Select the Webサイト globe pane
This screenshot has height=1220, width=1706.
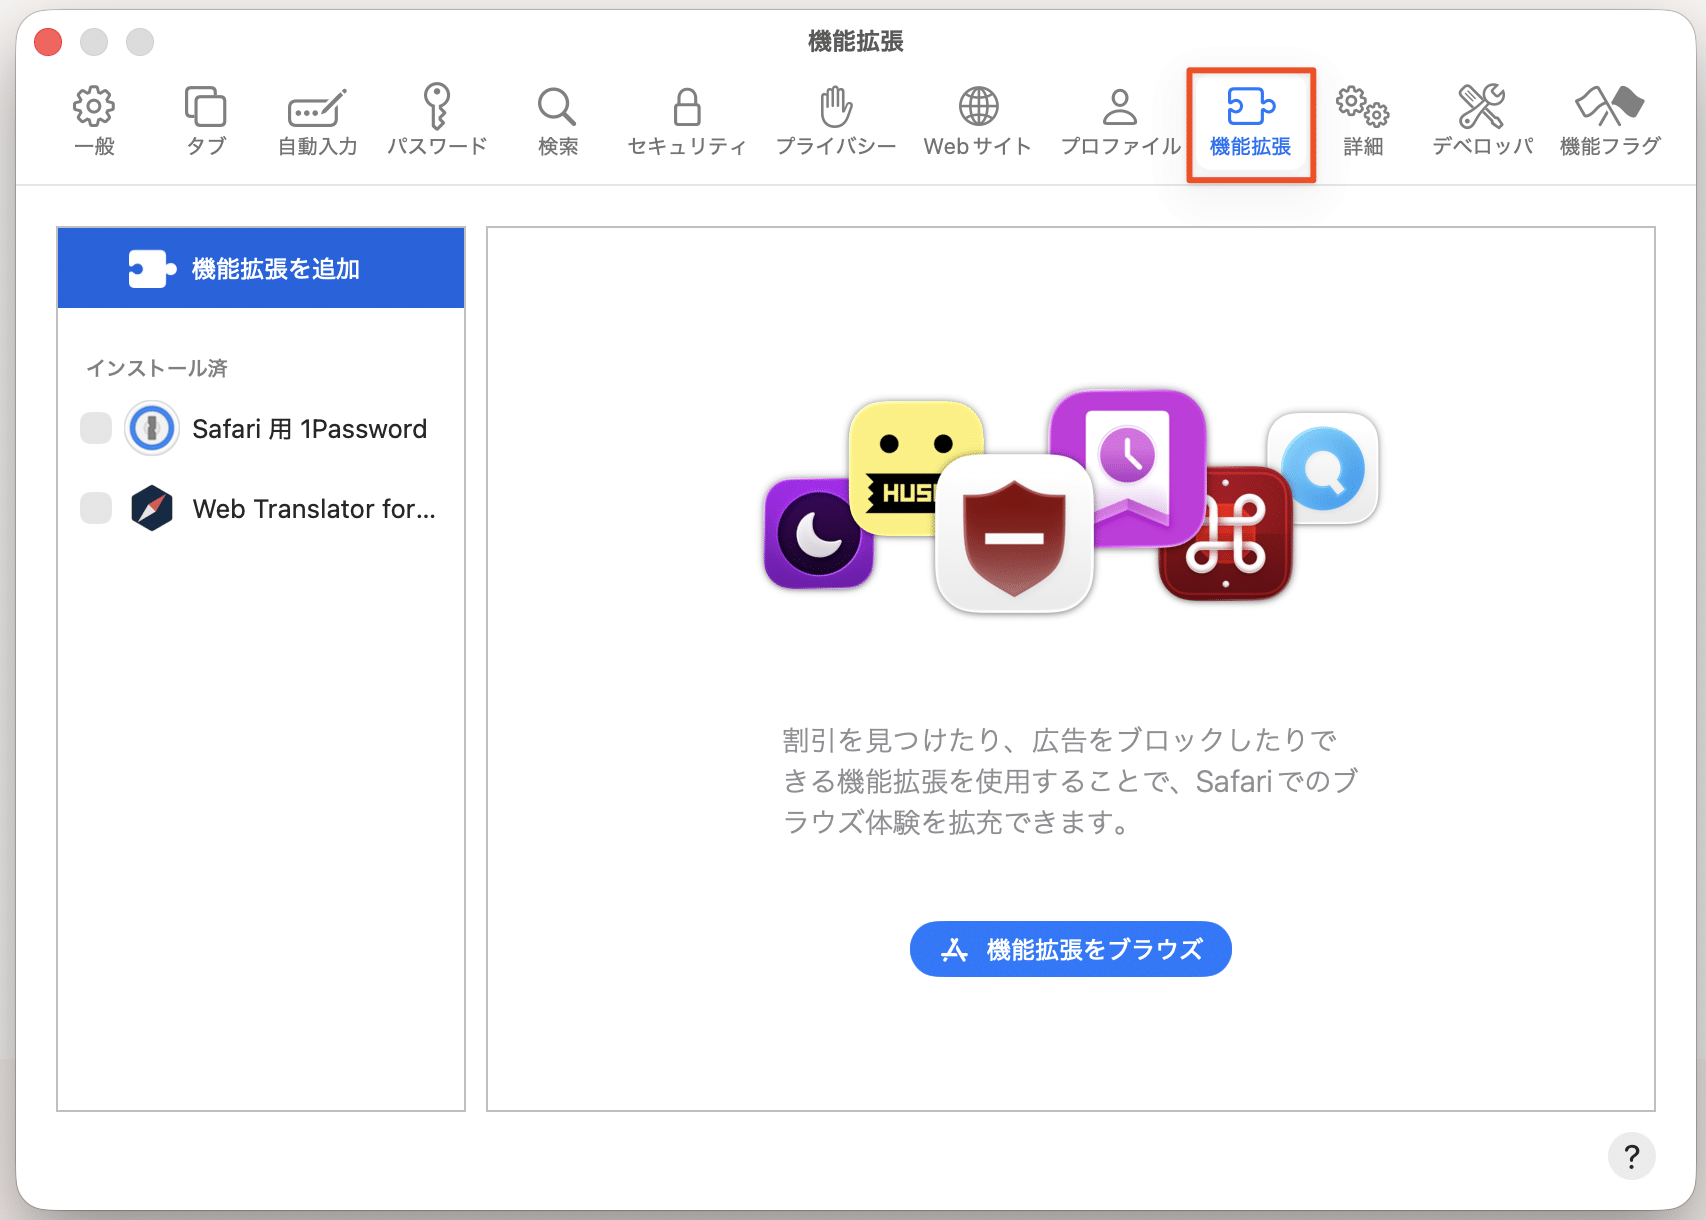[x=978, y=121]
